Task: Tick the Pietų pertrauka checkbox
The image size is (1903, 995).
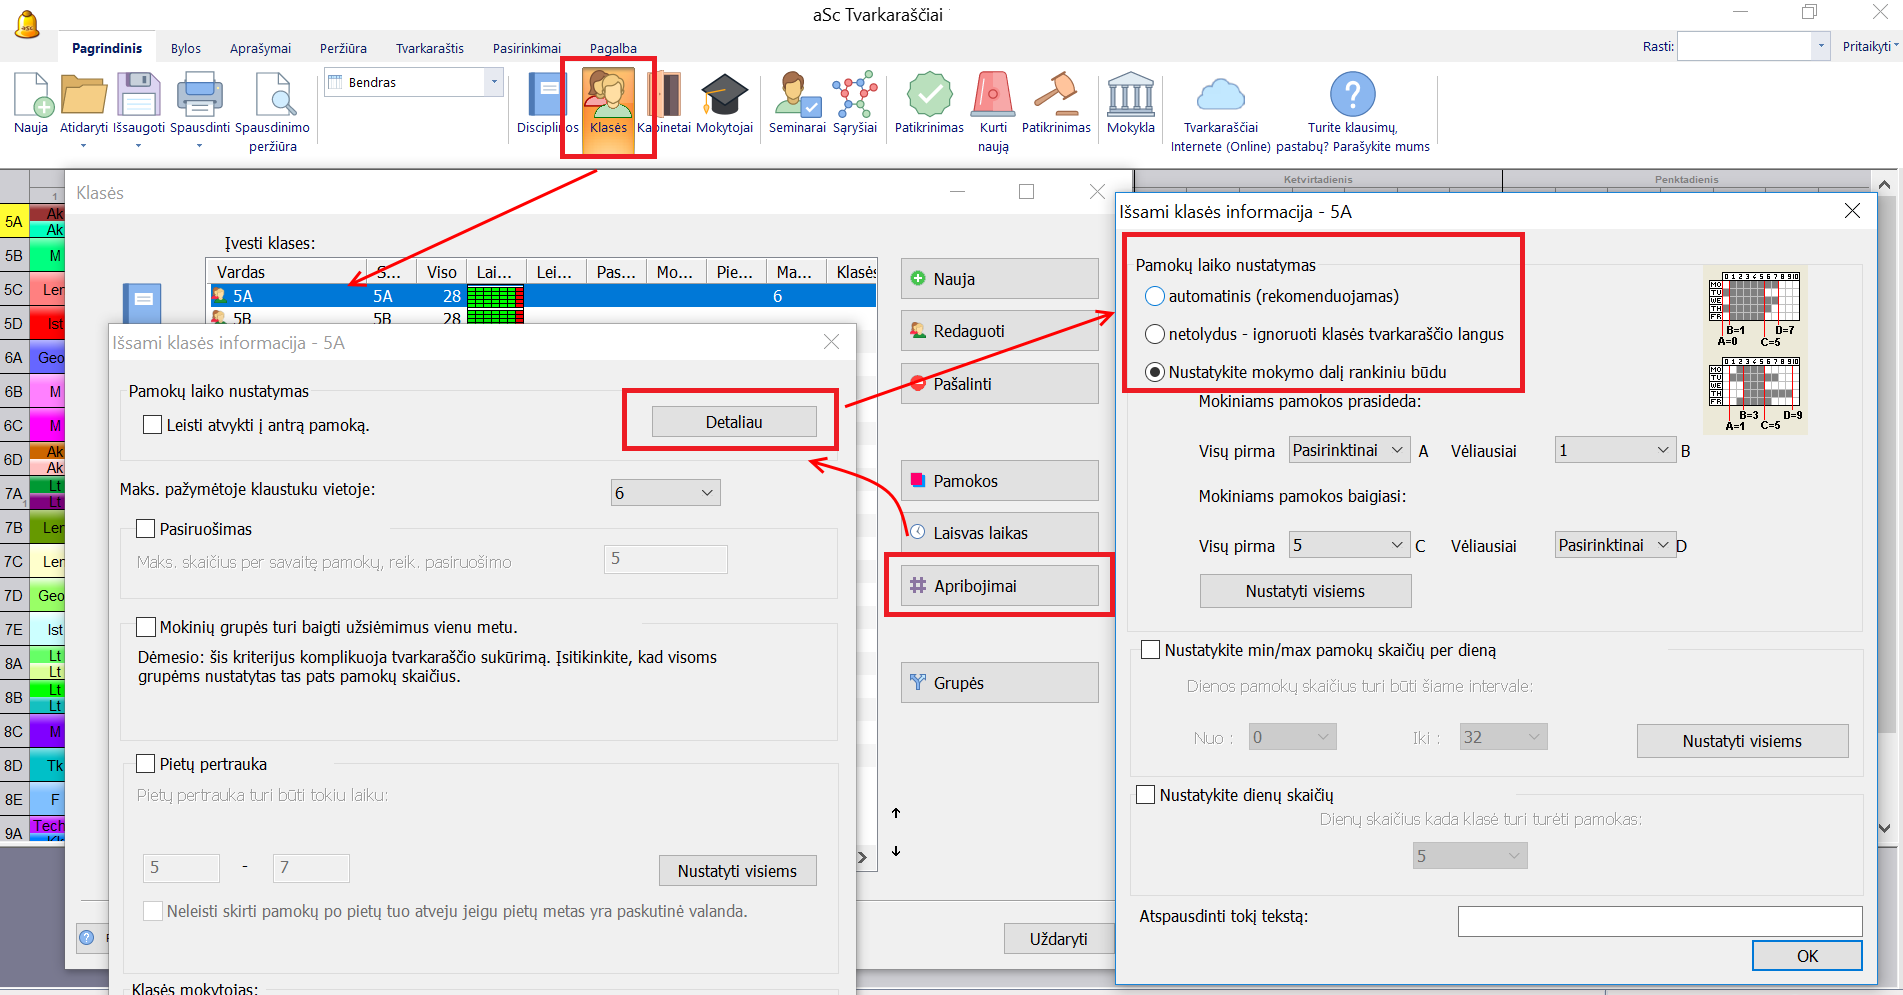Action: 146,764
